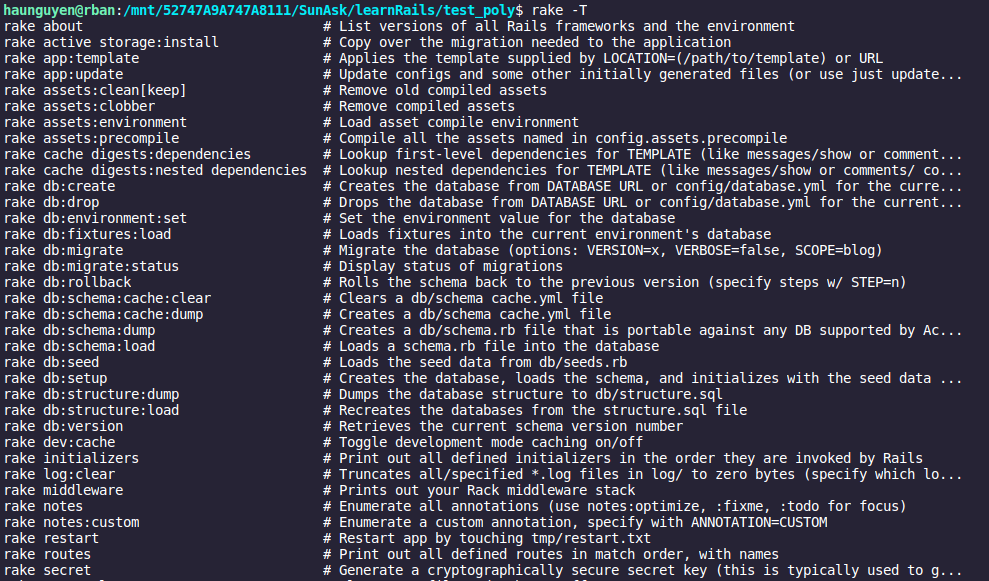Click the username 'haunguyen@rban' in the prompt
This screenshot has height=581, width=989.
tap(59, 10)
